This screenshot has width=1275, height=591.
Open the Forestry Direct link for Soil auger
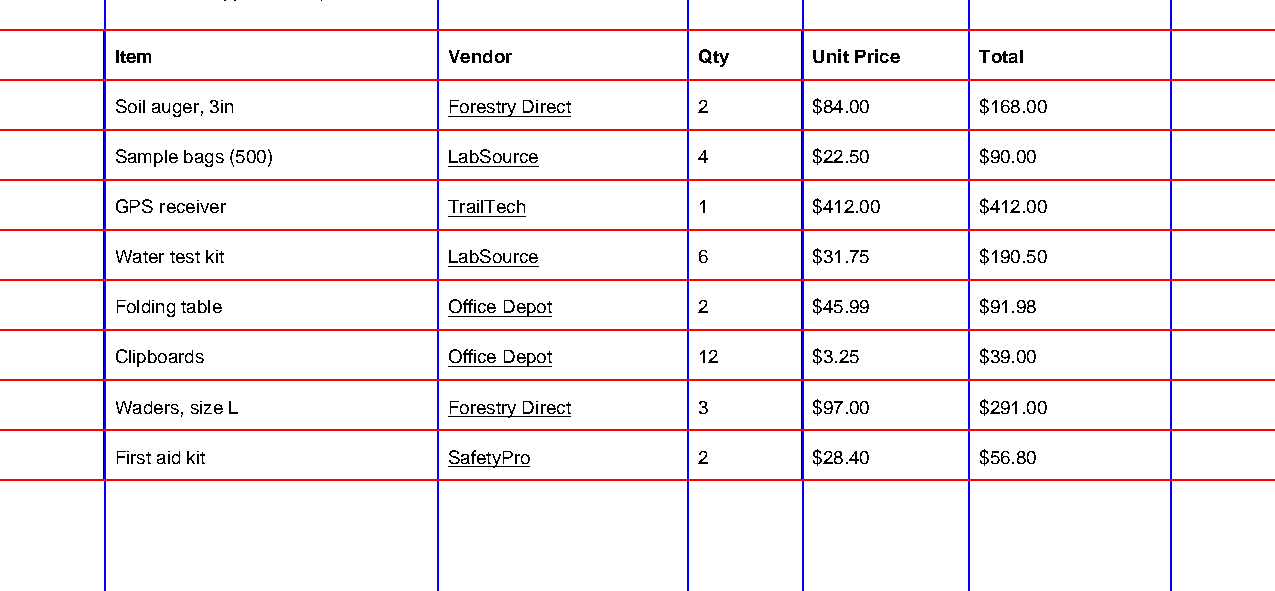pos(509,107)
